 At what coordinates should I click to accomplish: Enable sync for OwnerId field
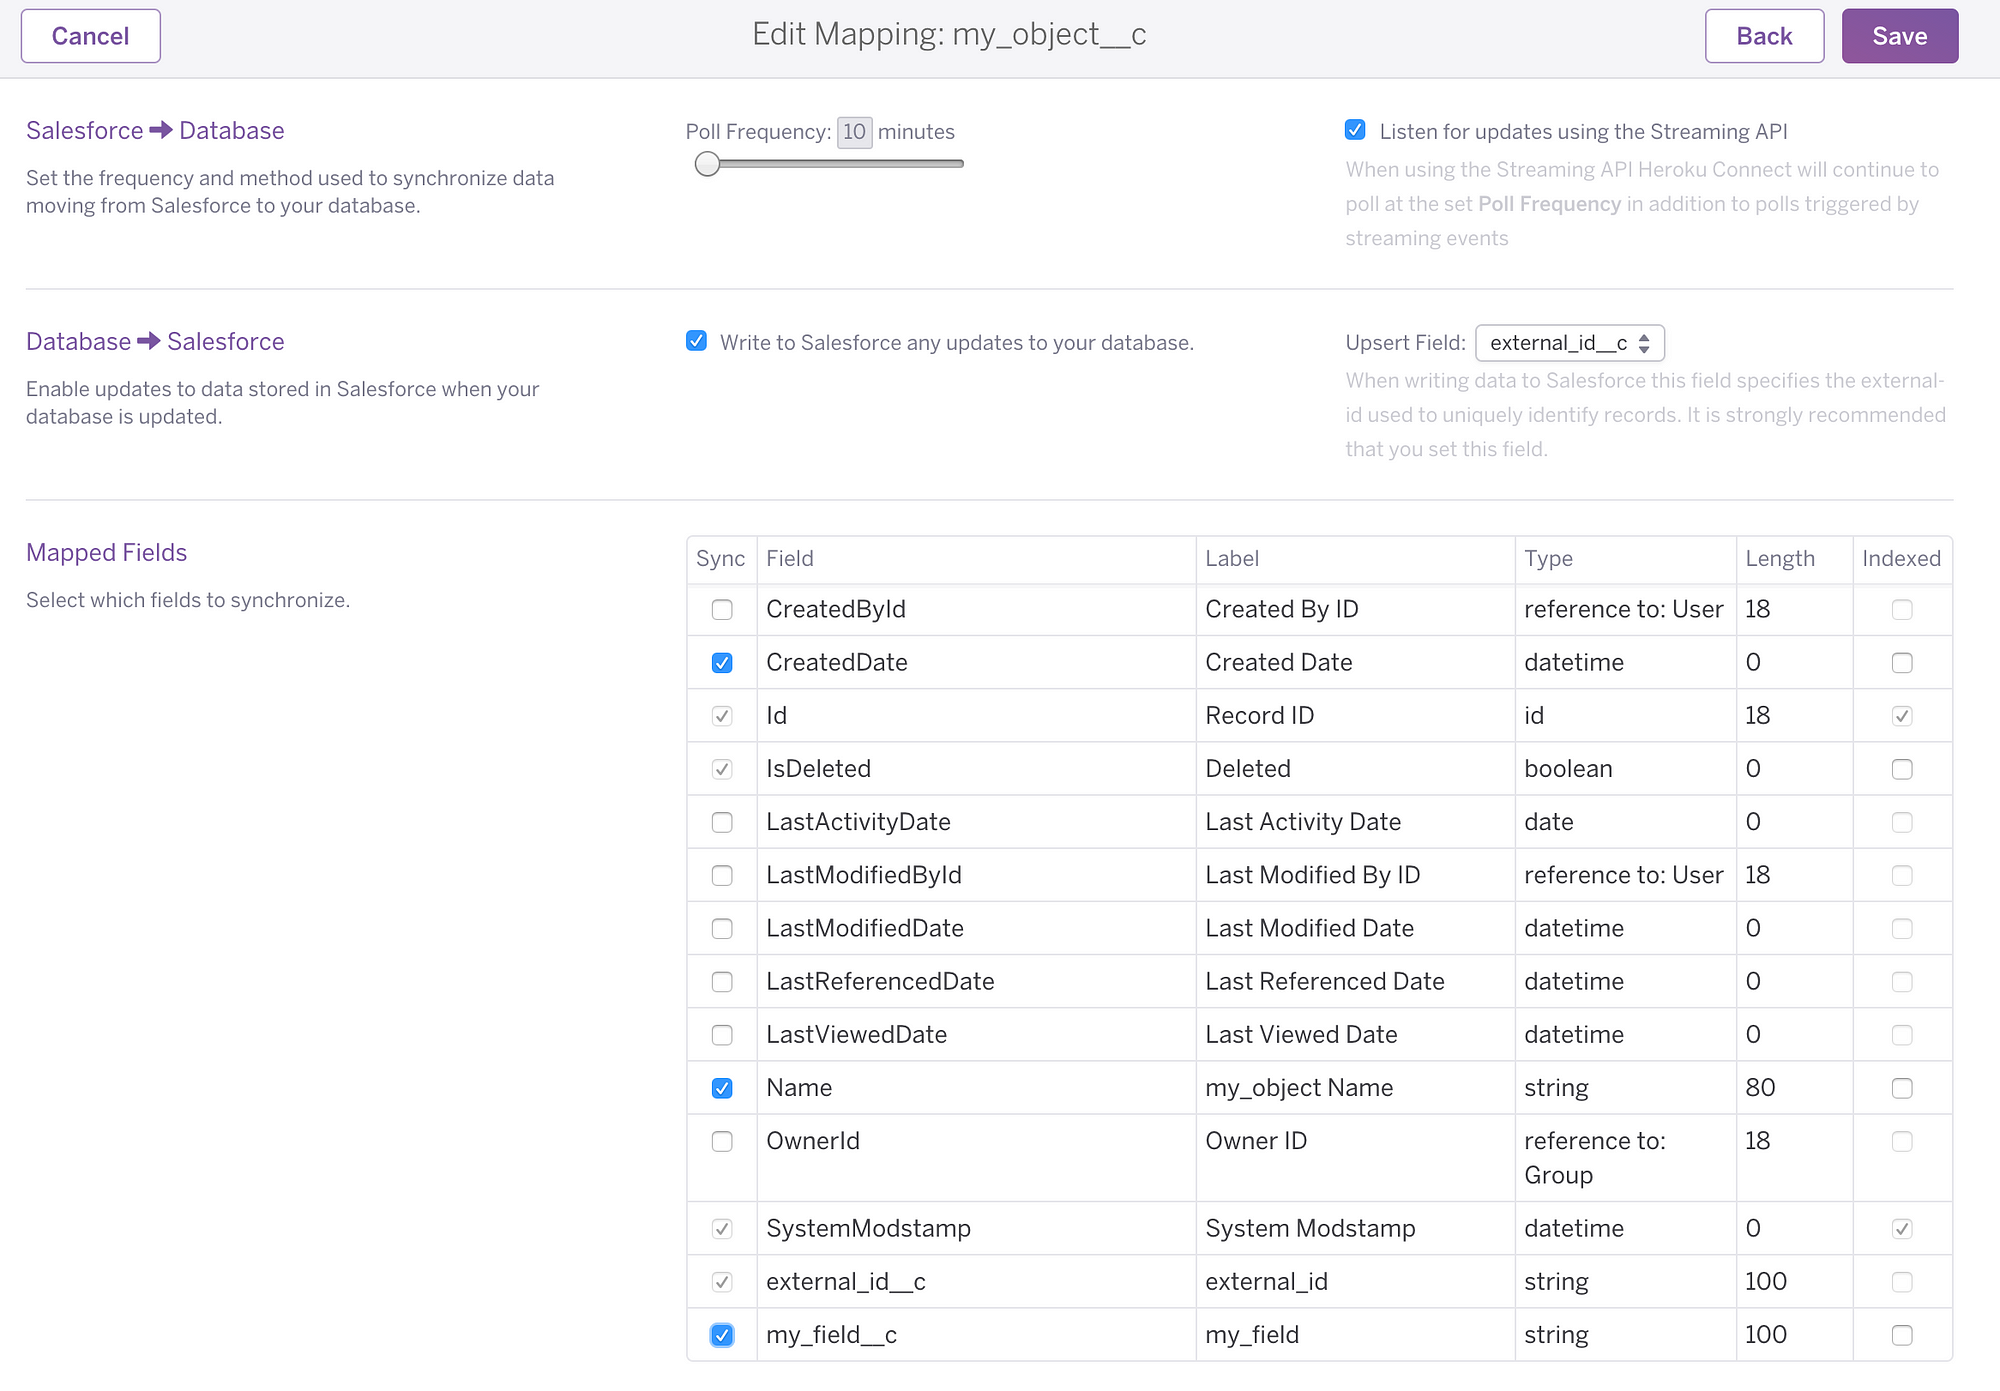click(722, 1141)
